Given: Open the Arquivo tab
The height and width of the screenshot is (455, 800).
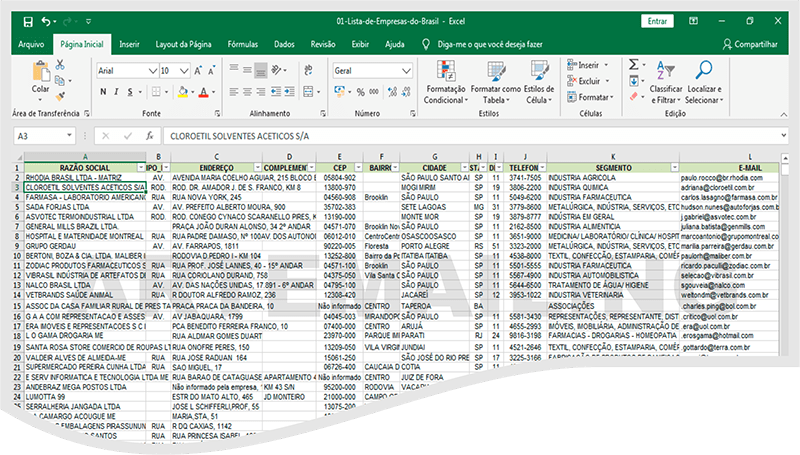Looking at the screenshot, I should 31,44.
